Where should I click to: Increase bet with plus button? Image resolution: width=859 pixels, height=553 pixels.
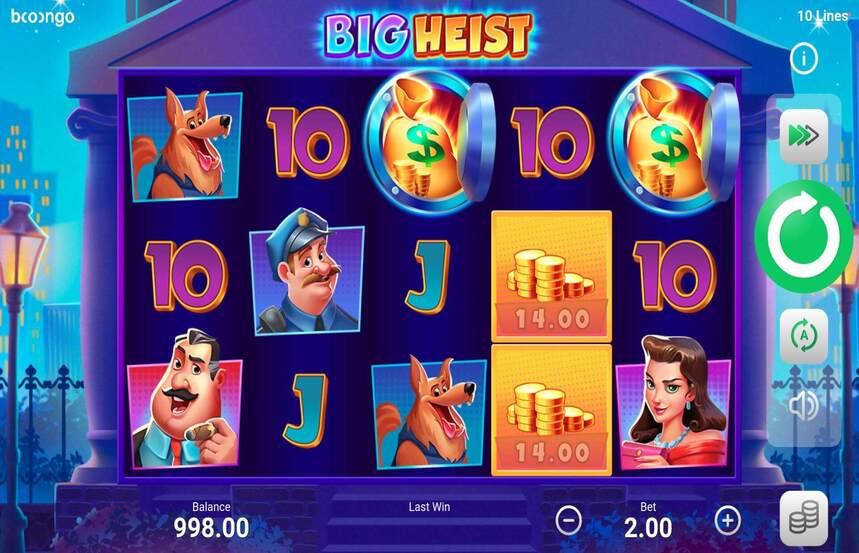click(x=728, y=520)
